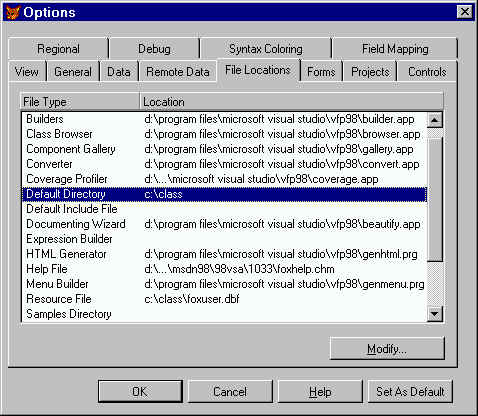The height and width of the screenshot is (416, 478).
Task: Open the Field Mapping tab
Action: click(395, 49)
